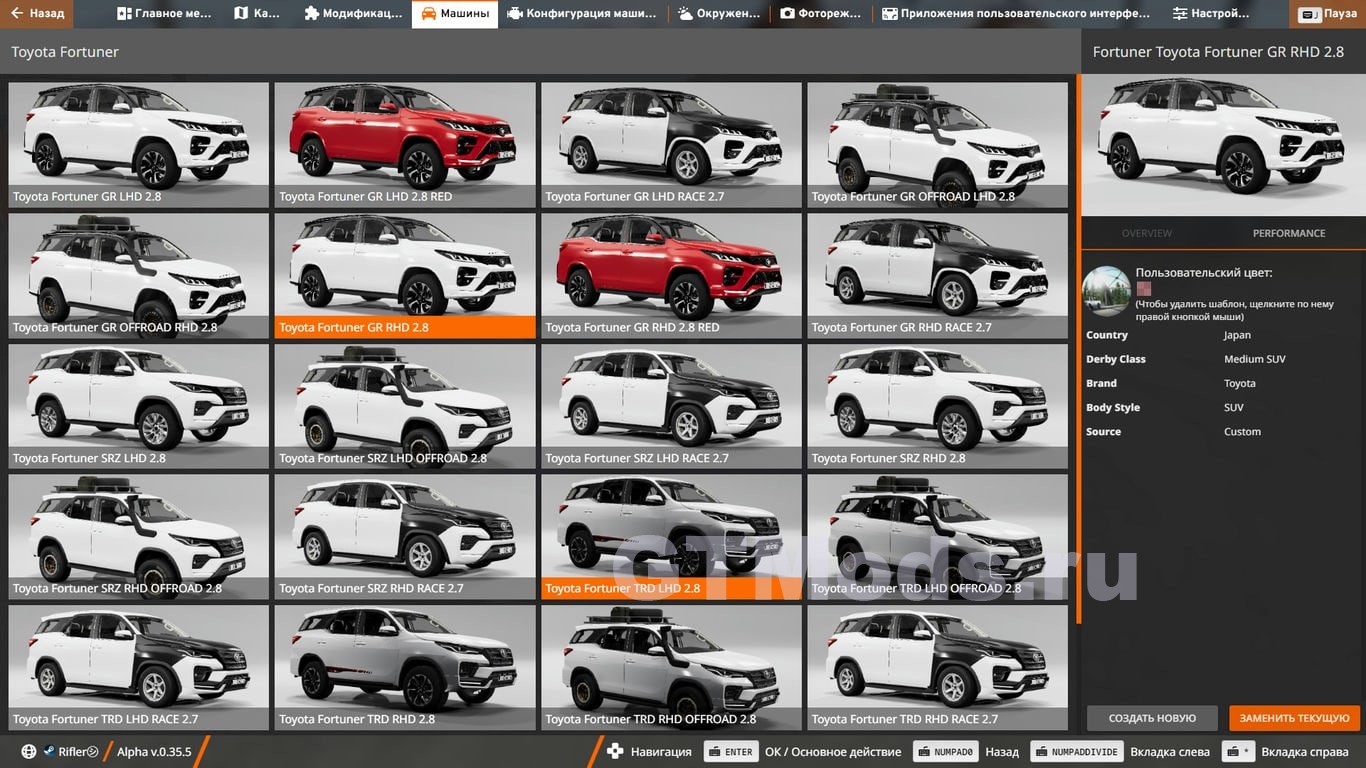Click the Source value Custom
The width and height of the screenshot is (1366, 768).
(1242, 432)
